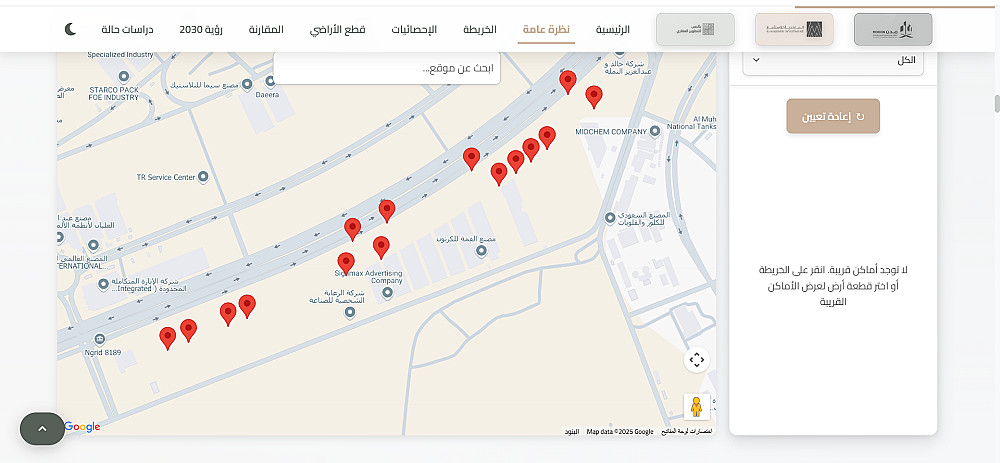1000x463 pixels.
Task: Select the active نظرة عامة tab
Action: 547,30
